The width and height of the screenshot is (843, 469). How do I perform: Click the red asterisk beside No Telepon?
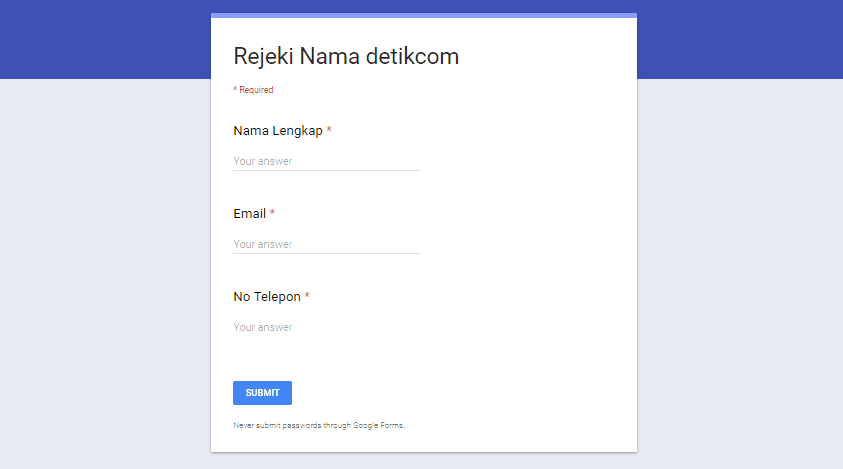click(307, 297)
